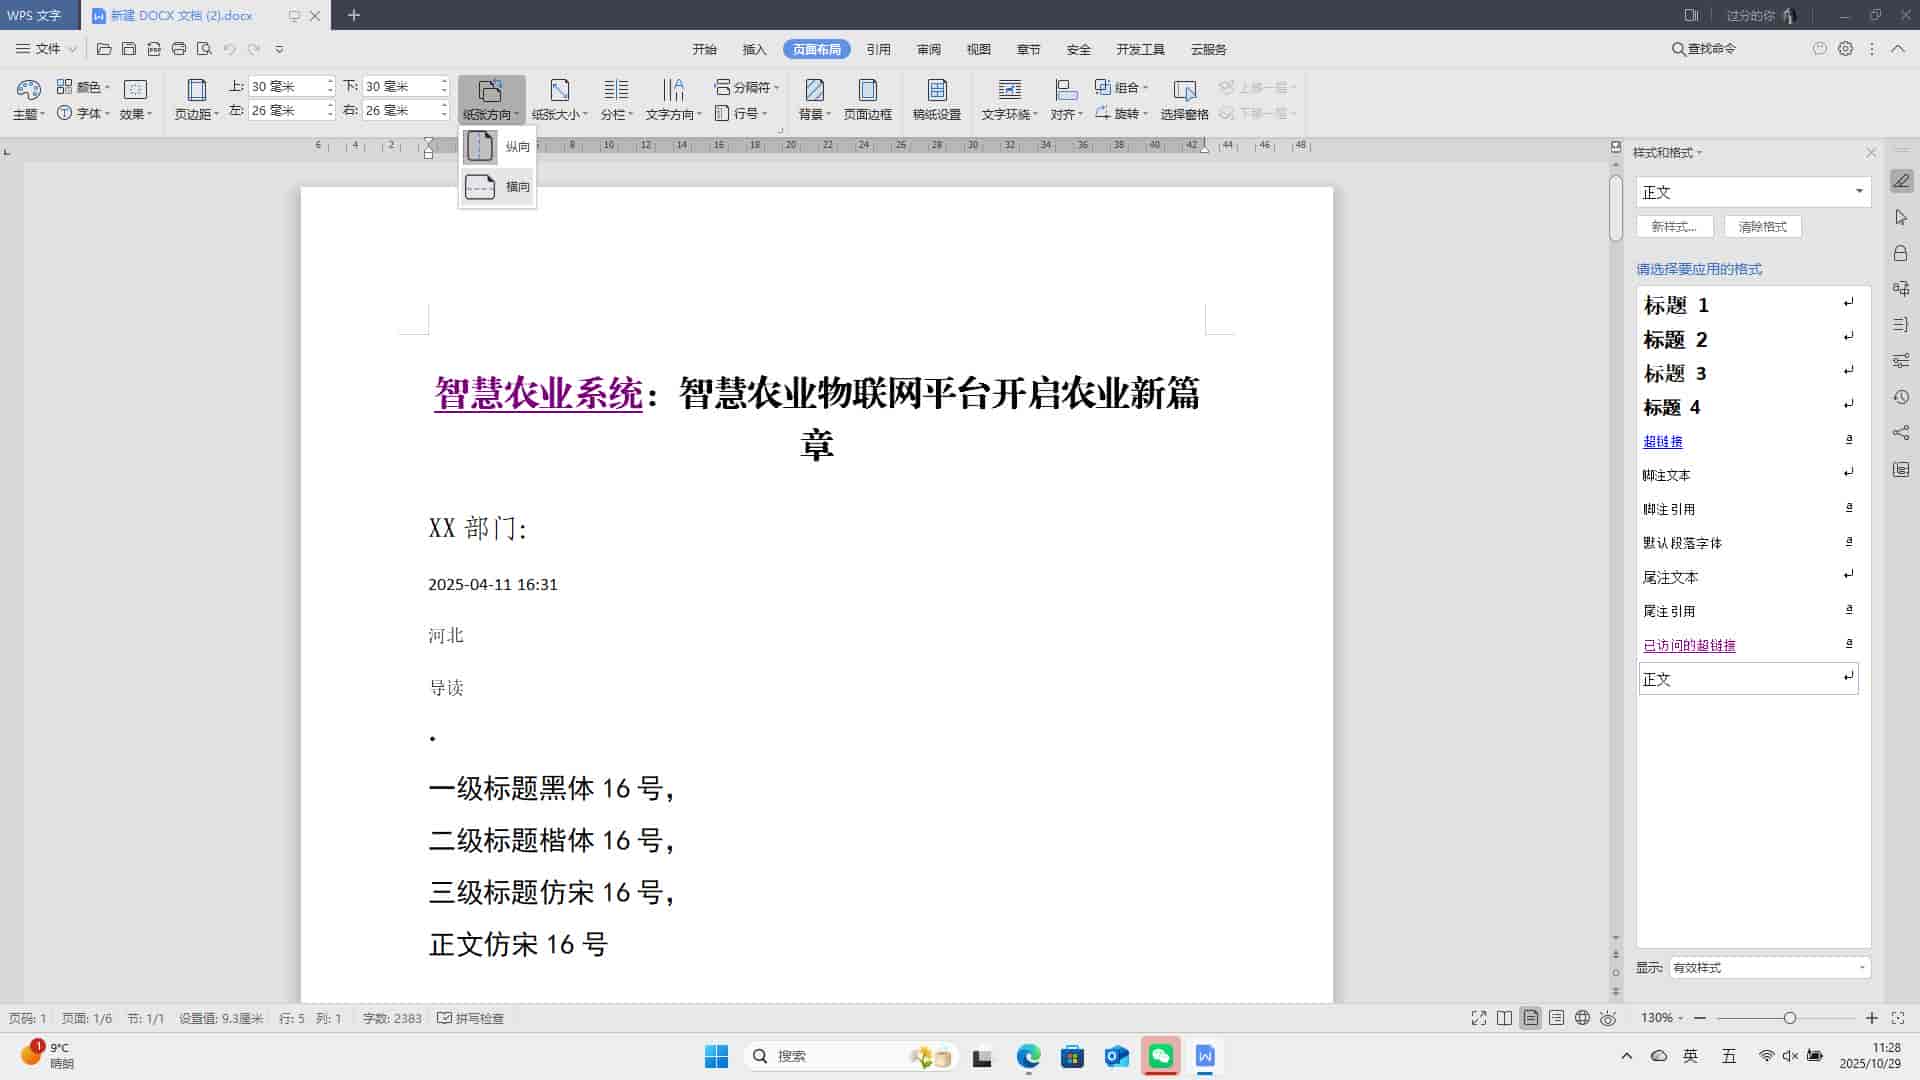Open the current style 正文 combo box

[1753, 192]
